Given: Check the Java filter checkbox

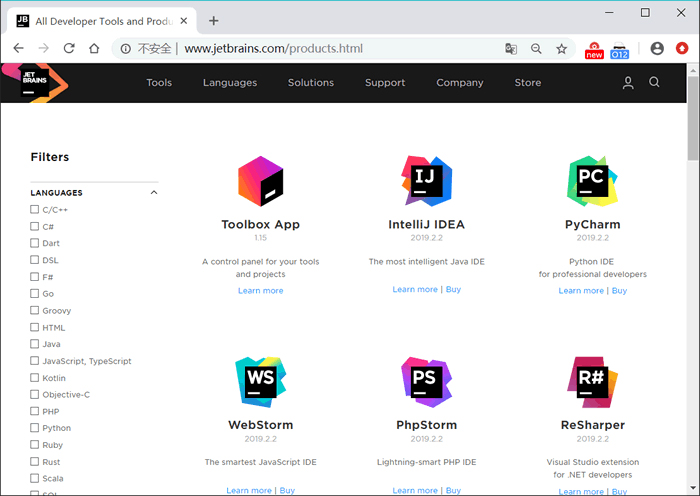Looking at the screenshot, I should pyautogui.click(x=35, y=344).
